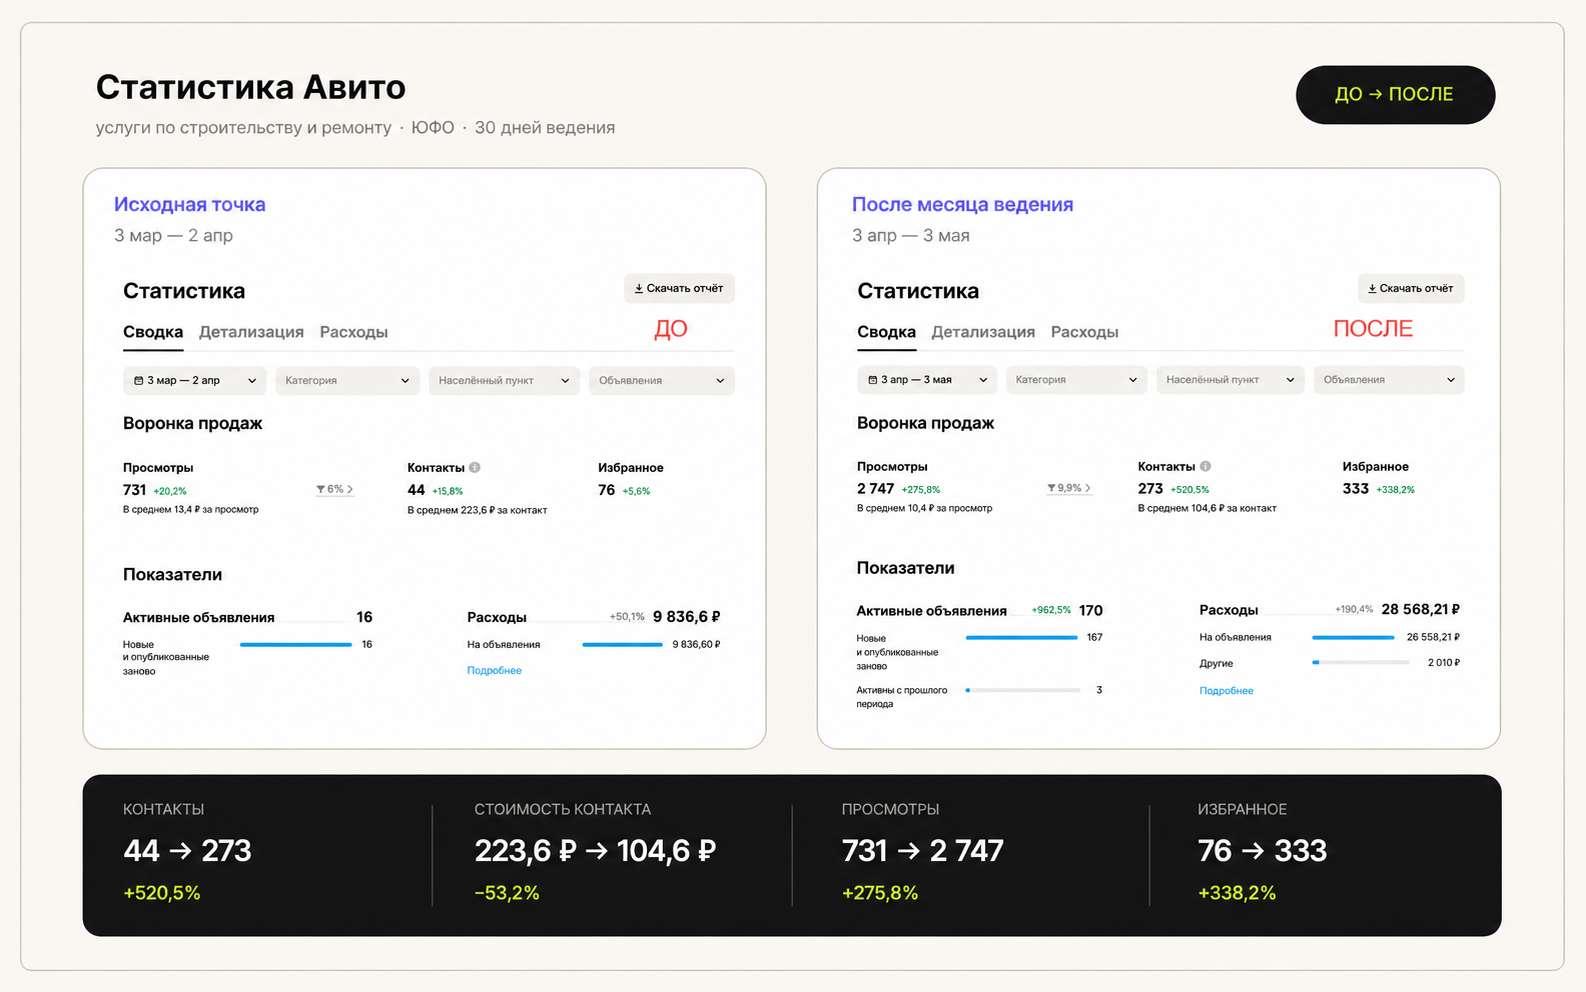
Task: Click the На объявления bar showing 26 558,21 ₽
Action: pyautogui.click(x=1353, y=637)
